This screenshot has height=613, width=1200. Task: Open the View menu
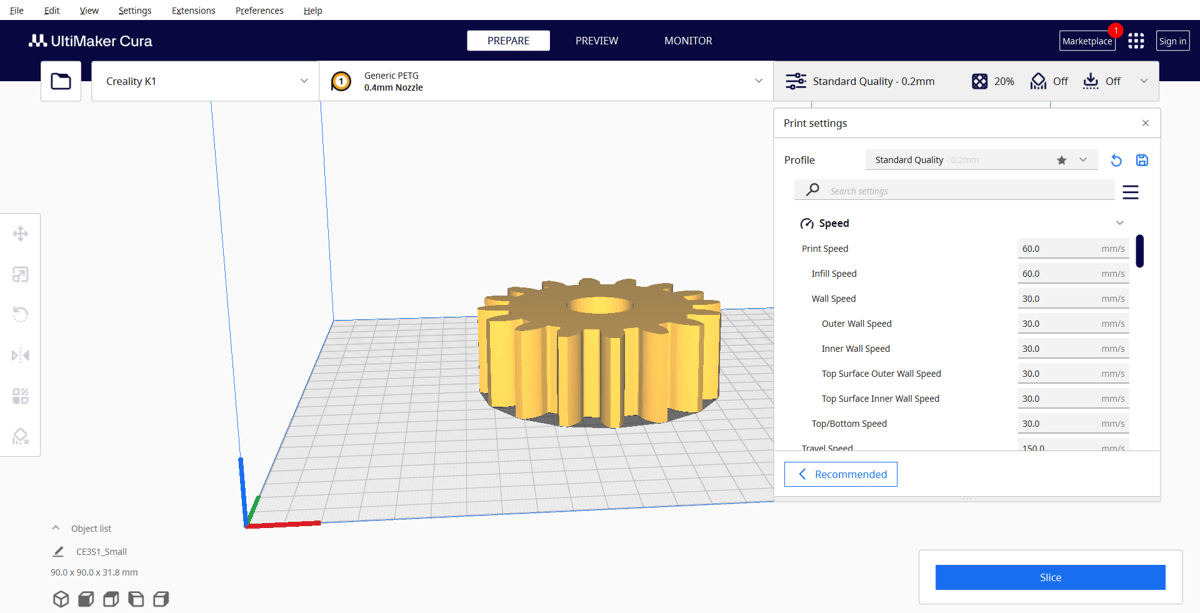tap(89, 10)
